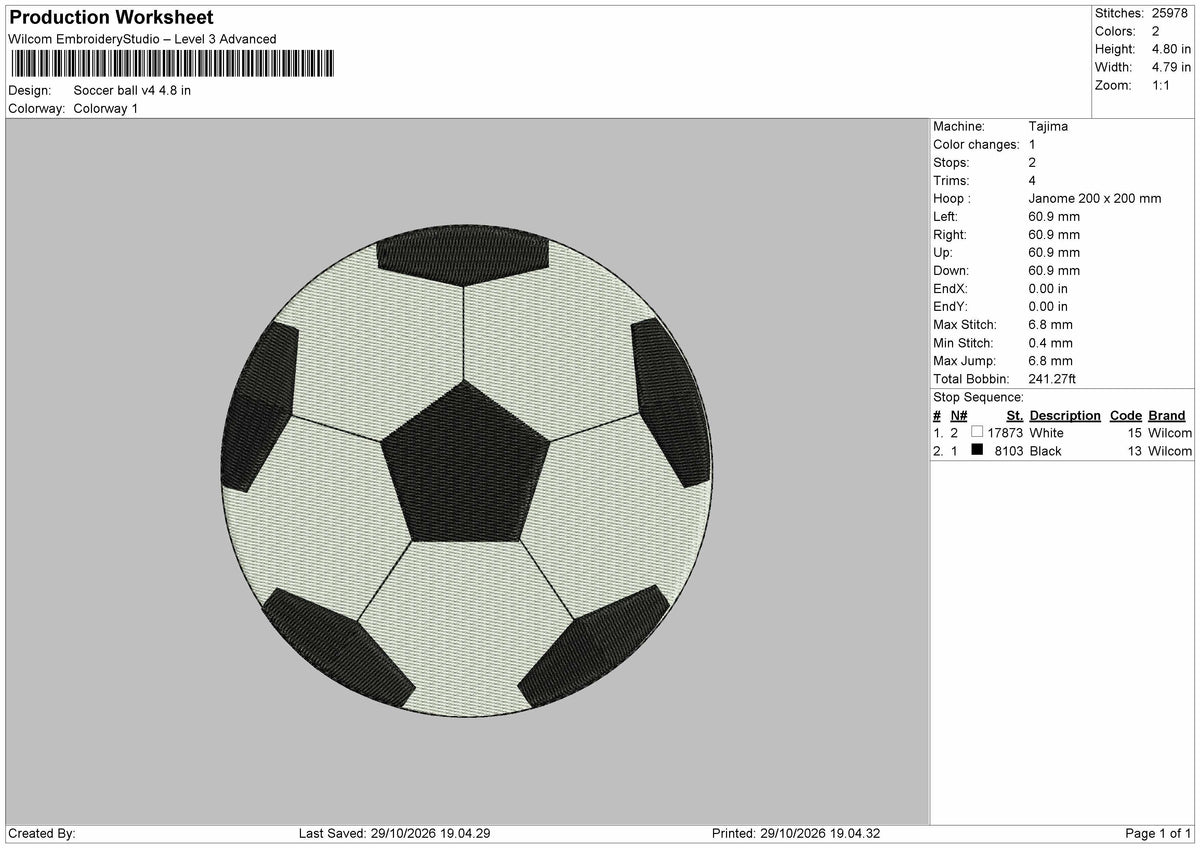
Task: Select Hoop value 'Janome 200 x 200 mm'
Action: tap(1095, 198)
